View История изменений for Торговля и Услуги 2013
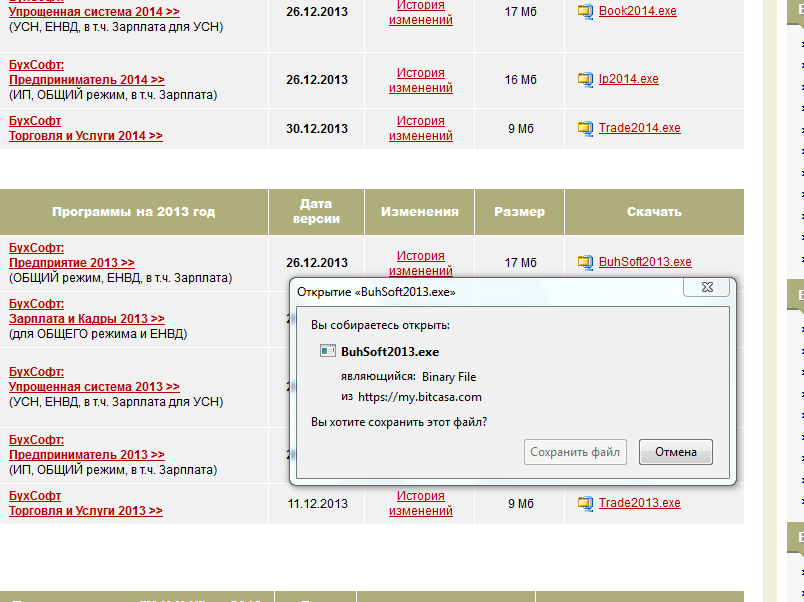804x602 pixels. pyautogui.click(x=420, y=504)
